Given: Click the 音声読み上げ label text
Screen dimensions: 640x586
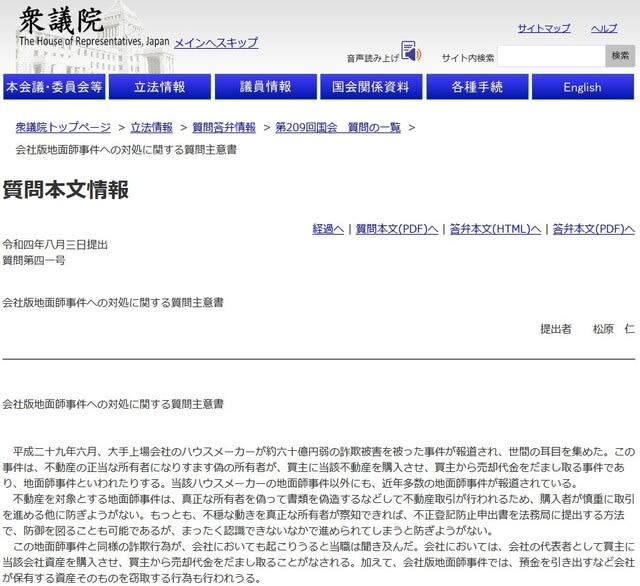Looking at the screenshot, I should coord(373,58).
